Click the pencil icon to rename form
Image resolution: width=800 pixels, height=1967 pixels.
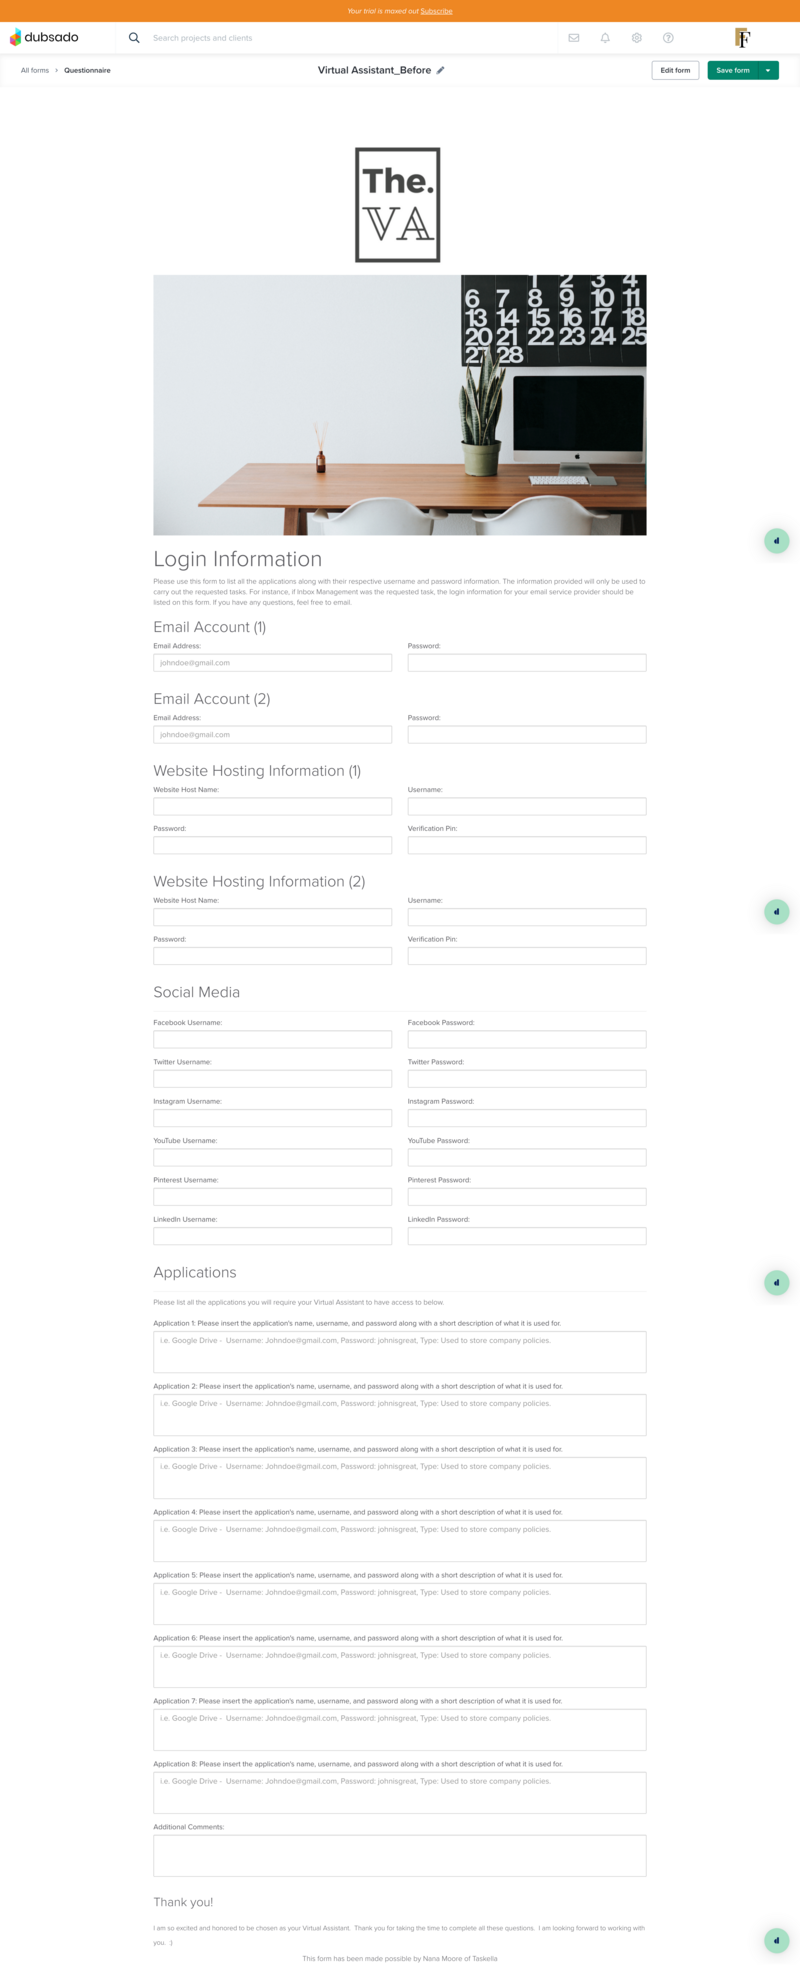[441, 70]
